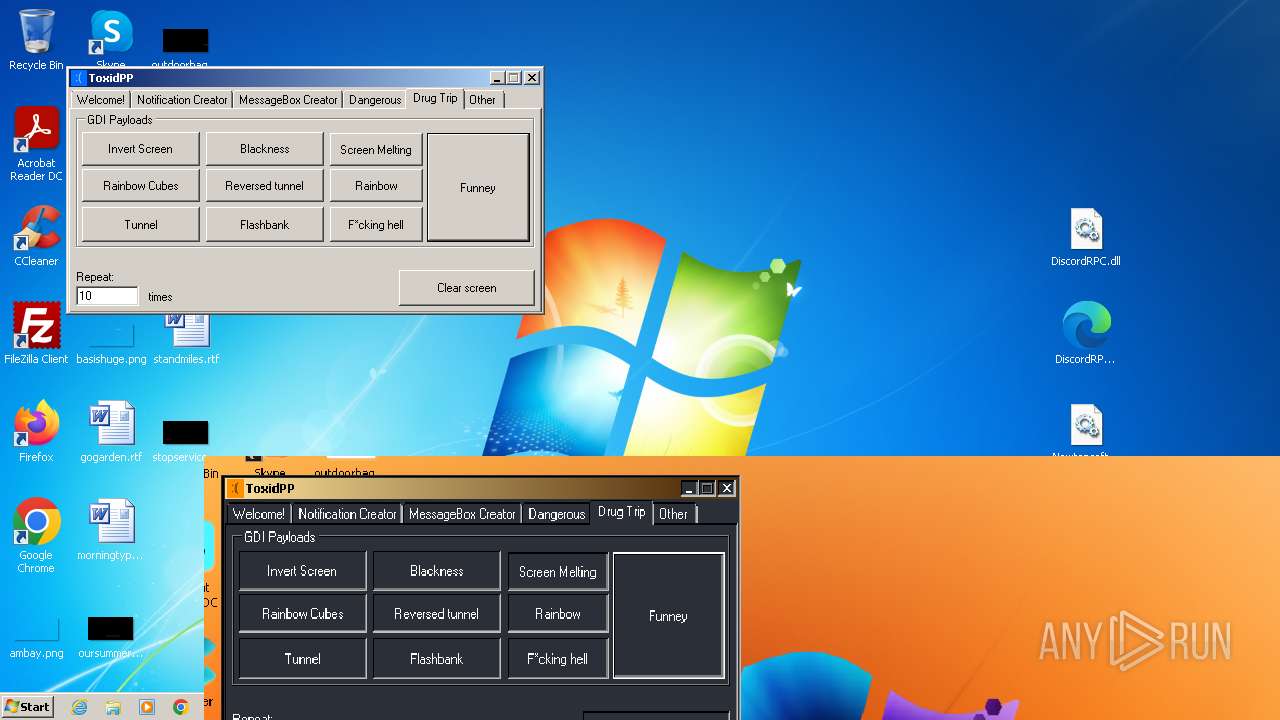
Task: Run Rainbow Cubes payload in light gray window
Action: (x=140, y=186)
